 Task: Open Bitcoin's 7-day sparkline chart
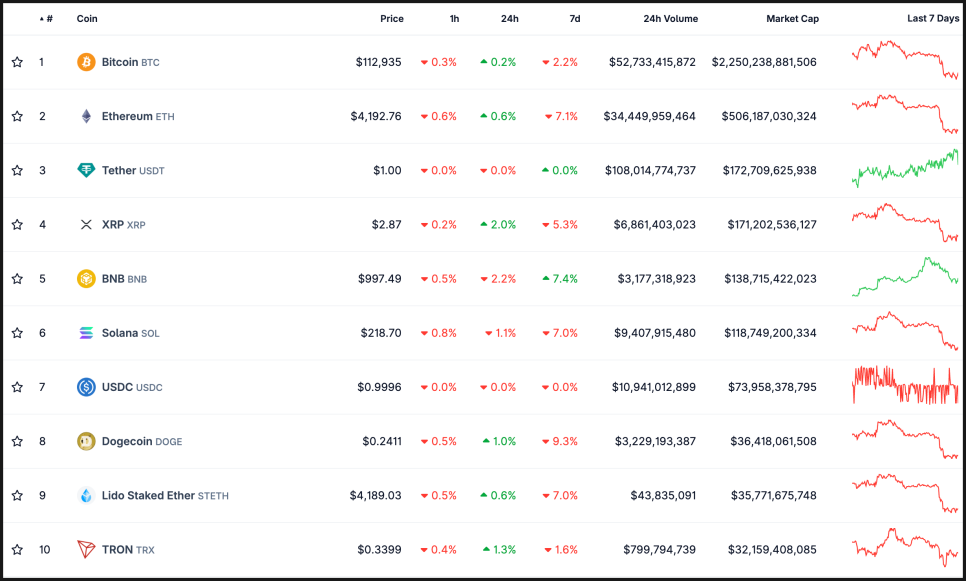point(905,60)
